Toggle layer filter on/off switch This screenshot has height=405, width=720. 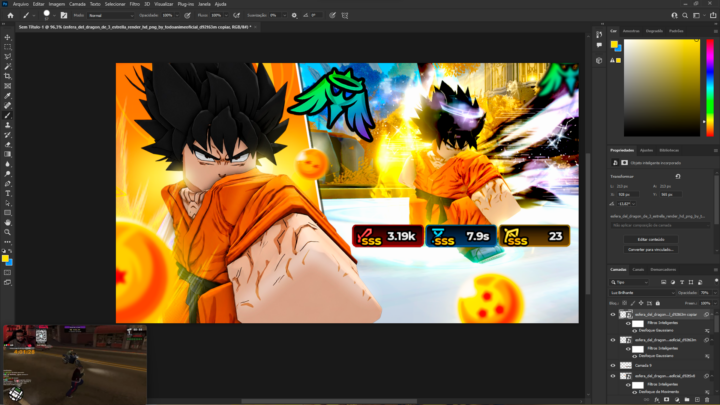click(x=716, y=281)
